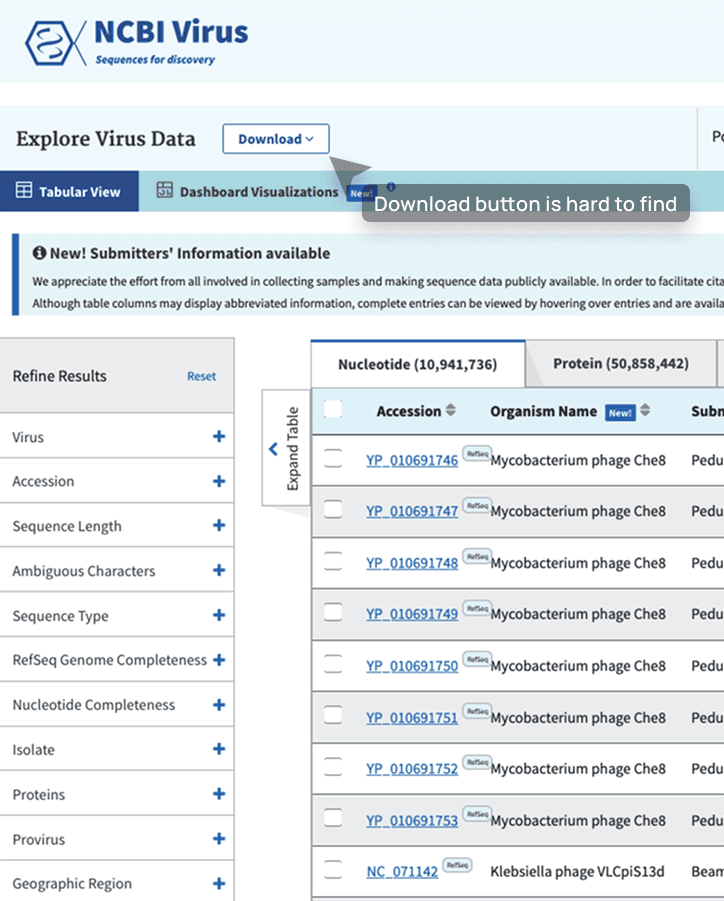Viewport: 724px width, 901px height.
Task: Check the box for YP_010691750
Action: click(x=333, y=664)
